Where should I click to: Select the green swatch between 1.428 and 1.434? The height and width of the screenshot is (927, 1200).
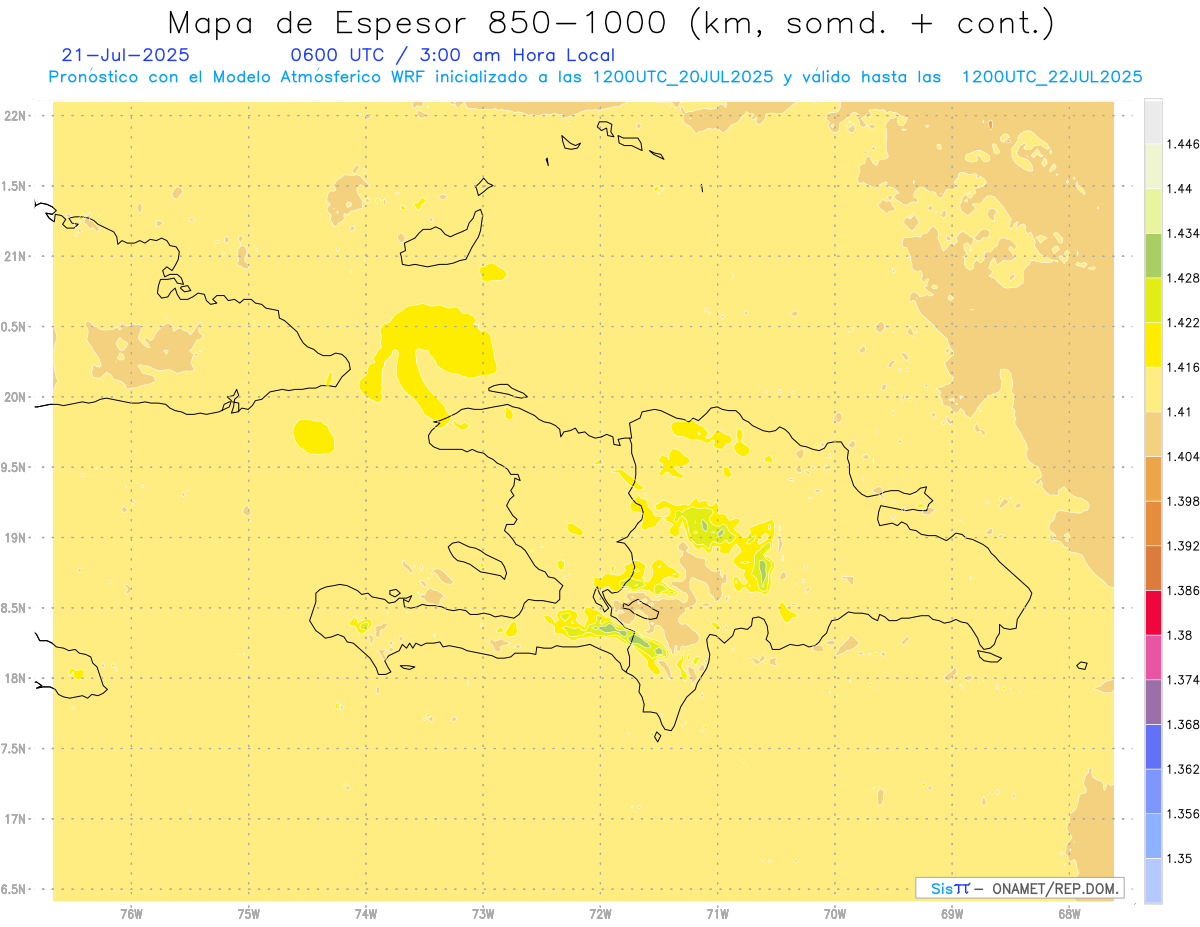1153,255
